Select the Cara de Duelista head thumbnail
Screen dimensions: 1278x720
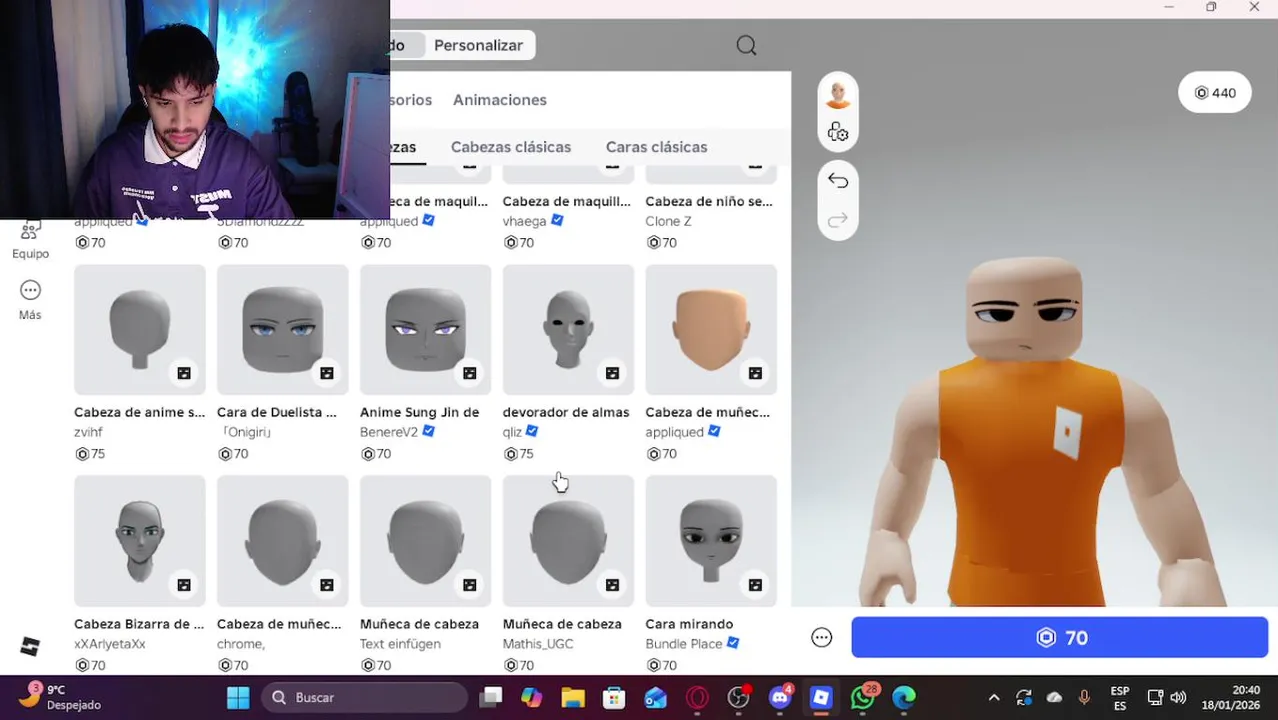point(283,330)
